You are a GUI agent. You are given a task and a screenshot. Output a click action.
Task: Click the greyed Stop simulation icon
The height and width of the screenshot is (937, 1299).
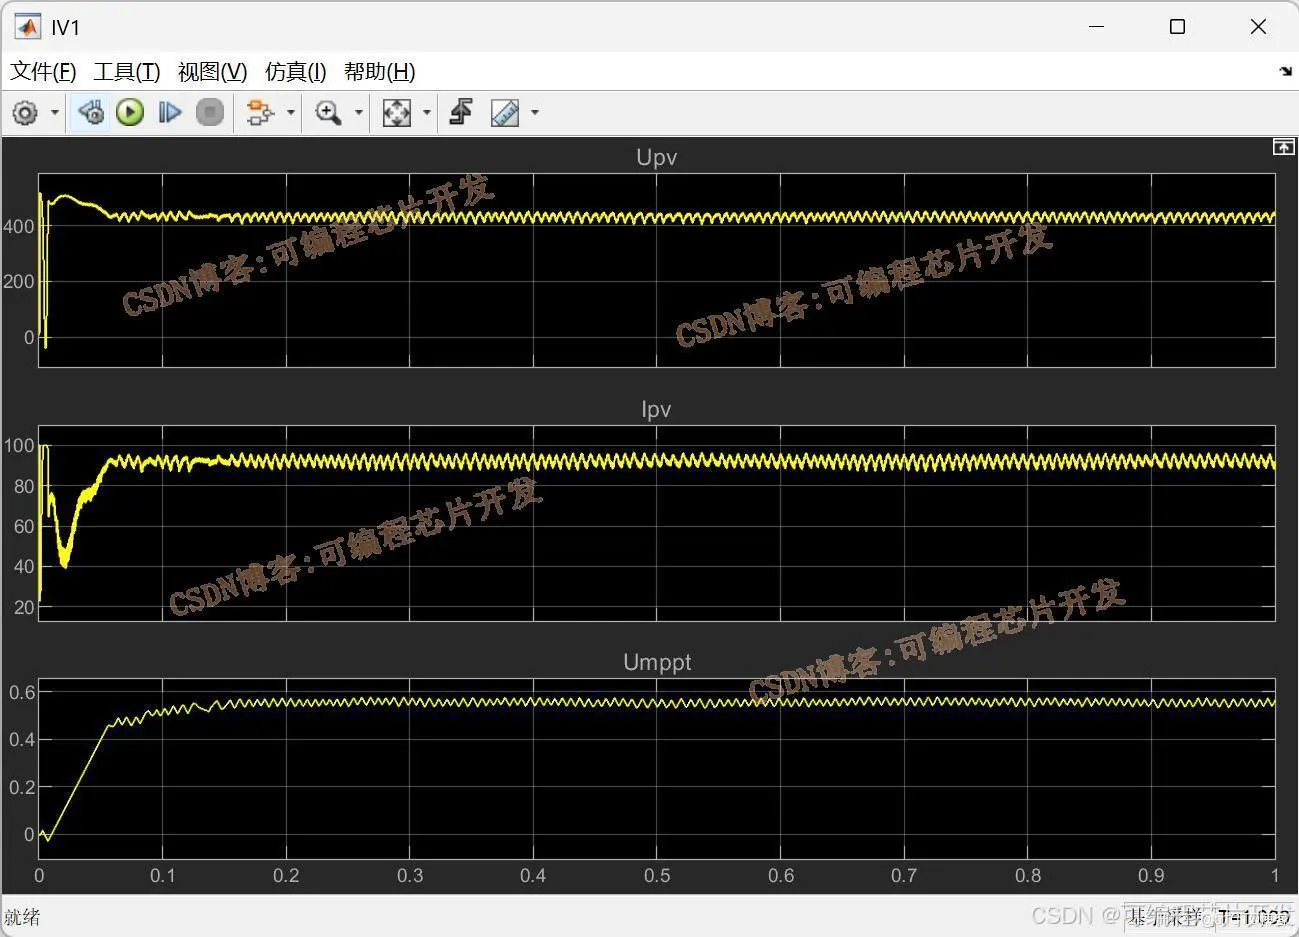pos(210,113)
